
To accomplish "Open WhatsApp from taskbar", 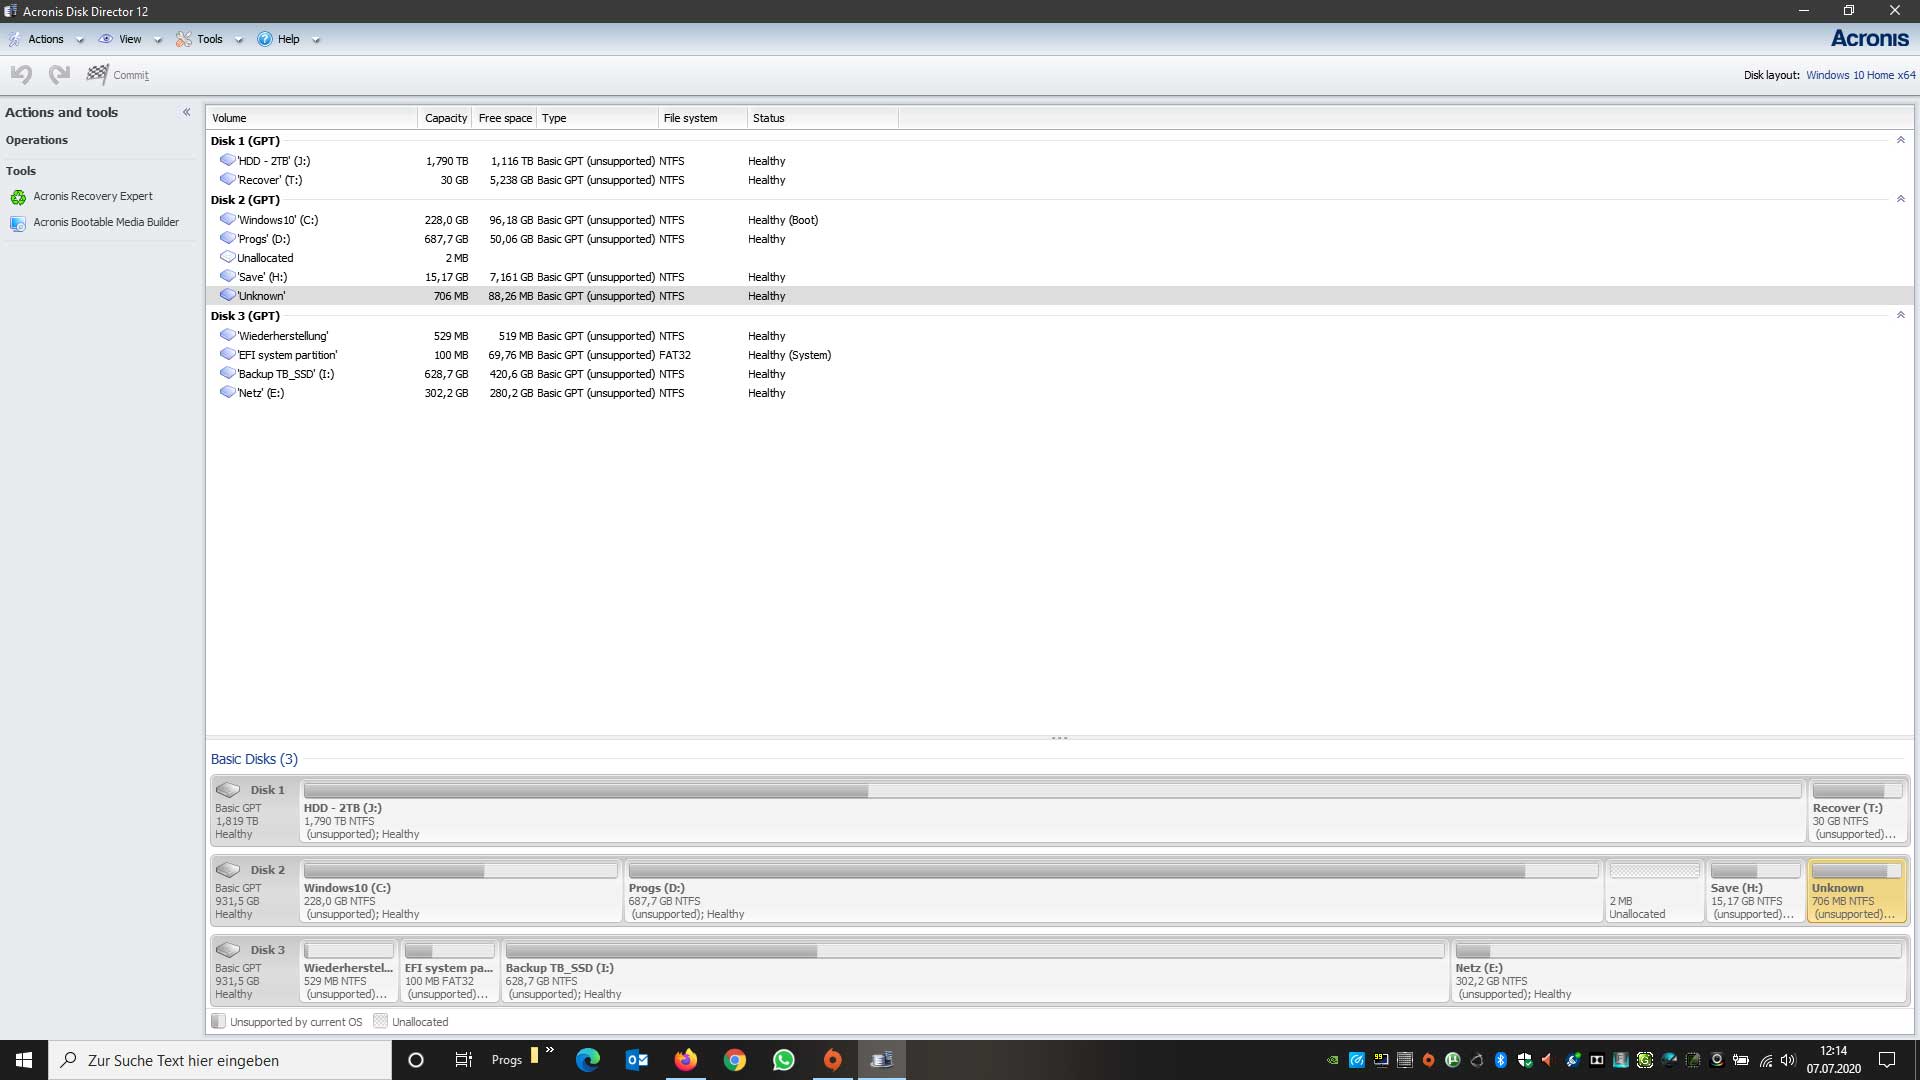I will (x=784, y=1060).
